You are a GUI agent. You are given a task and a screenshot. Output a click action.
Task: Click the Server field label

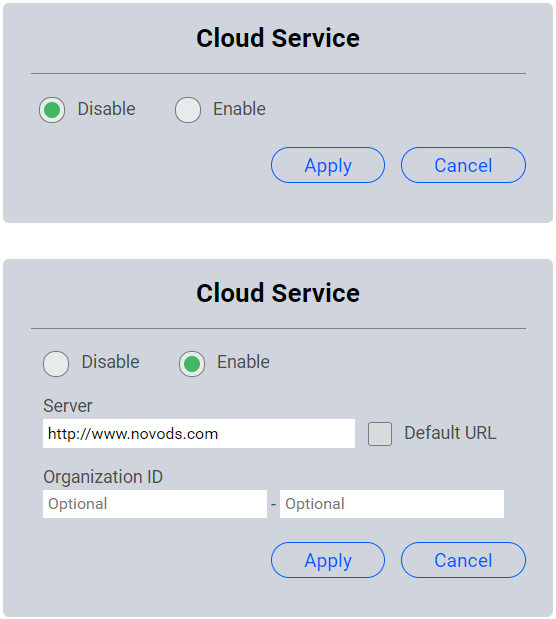68,406
